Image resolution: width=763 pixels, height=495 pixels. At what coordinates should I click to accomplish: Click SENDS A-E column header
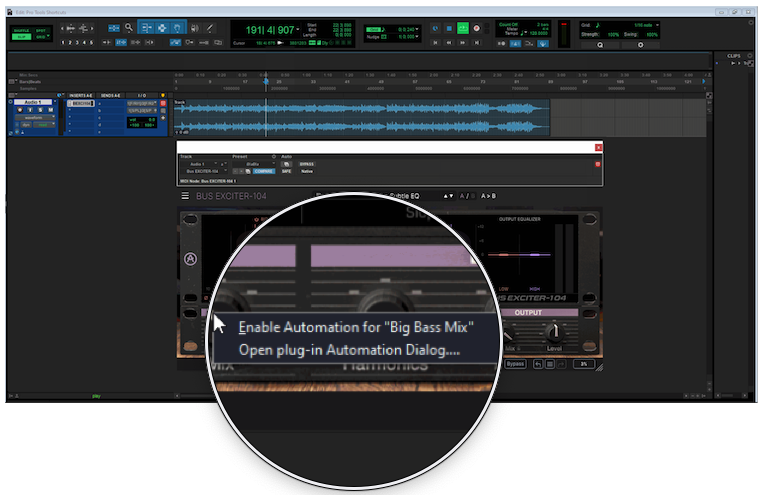click(x=110, y=95)
